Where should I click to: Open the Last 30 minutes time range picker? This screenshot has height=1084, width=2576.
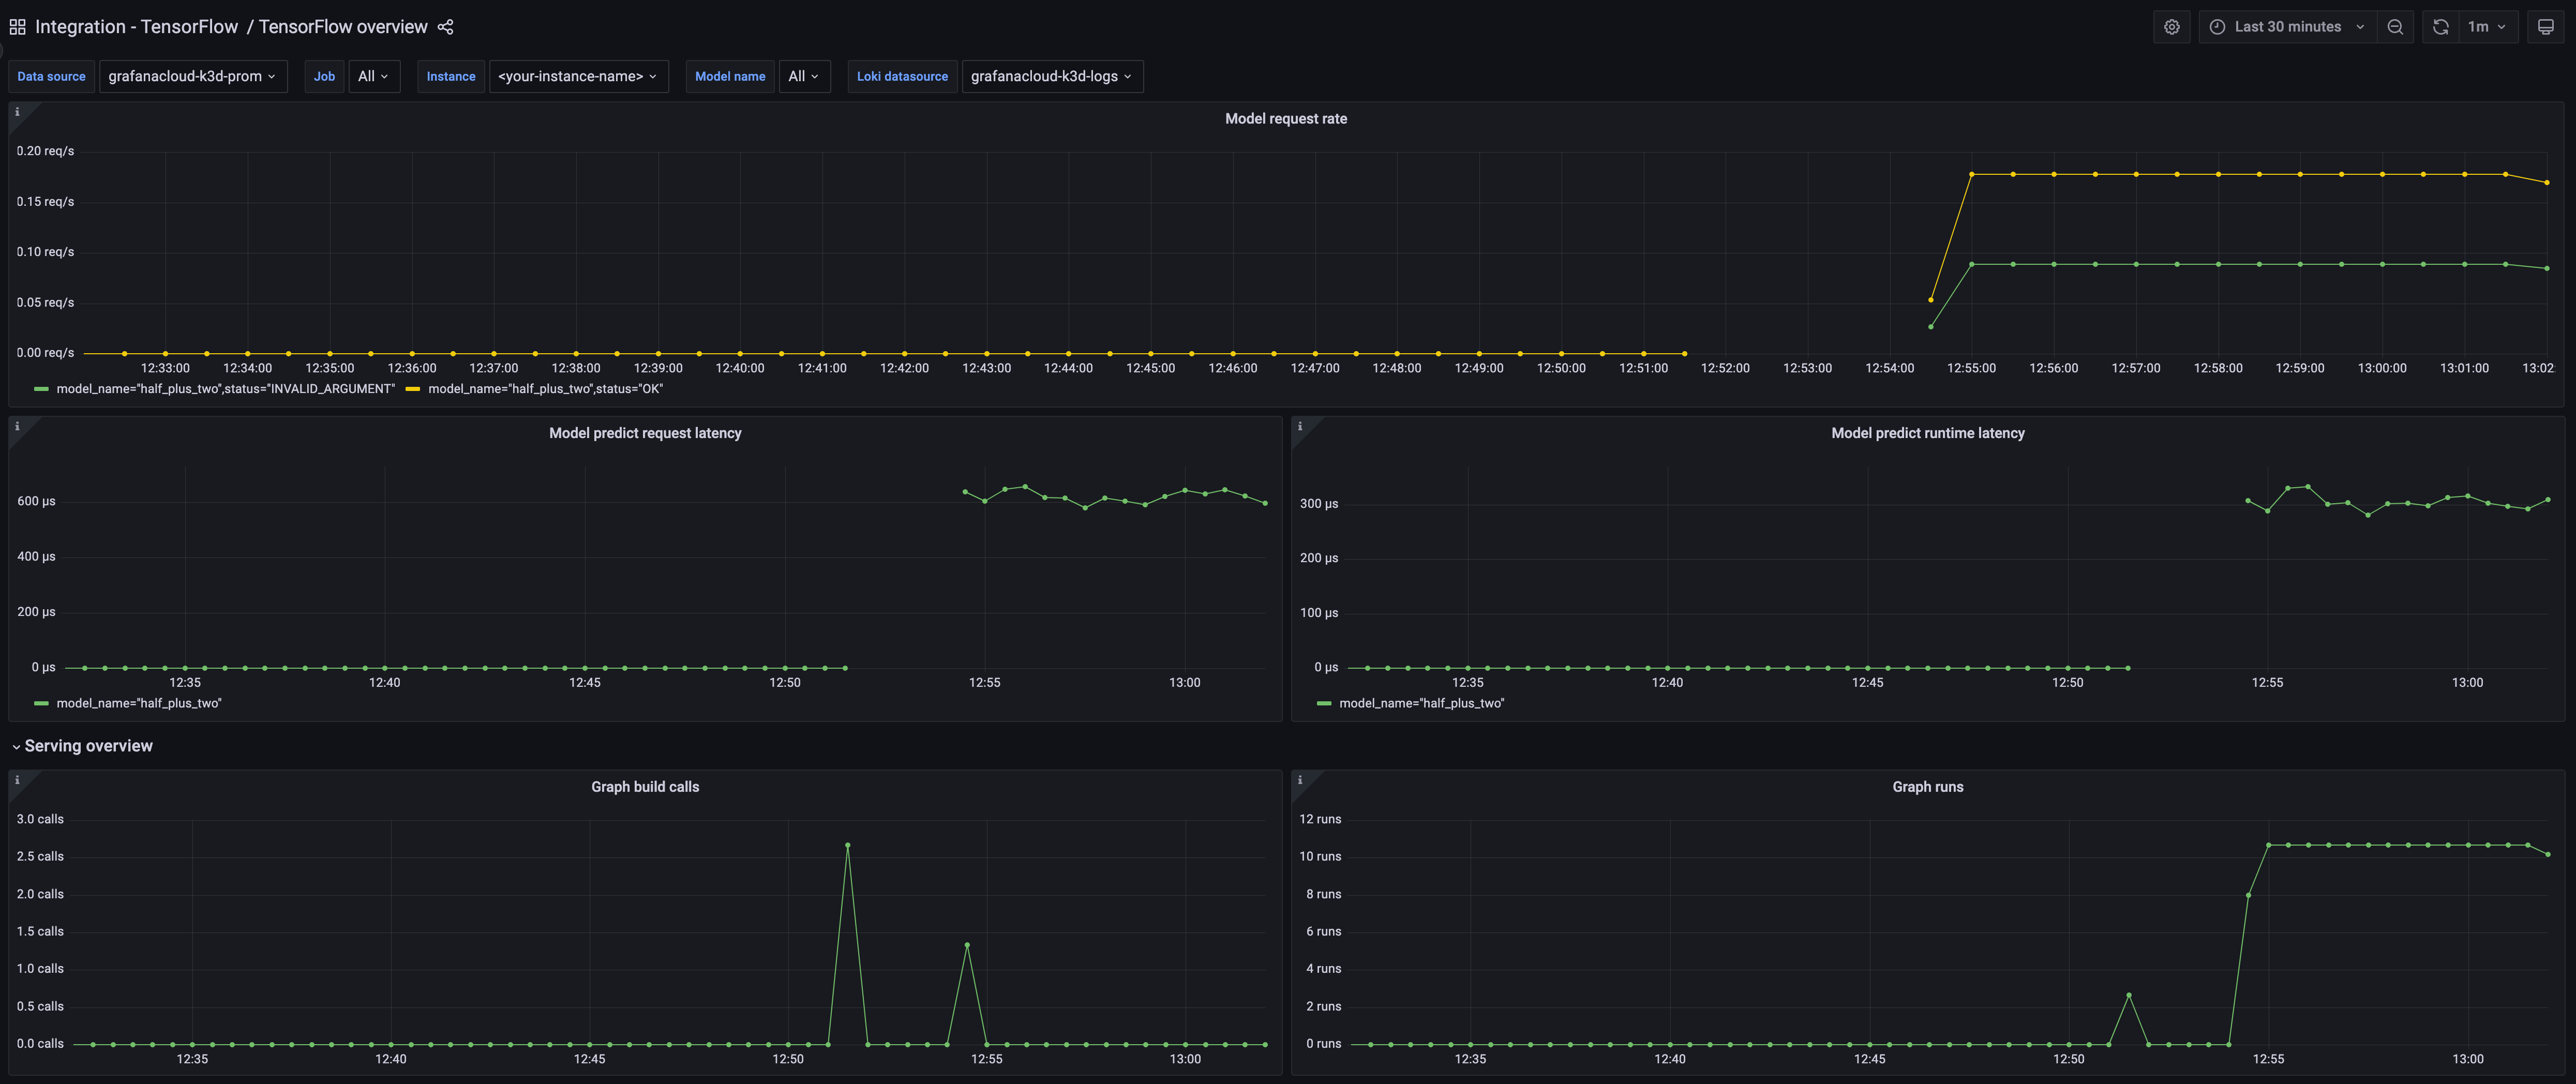pos(2285,26)
